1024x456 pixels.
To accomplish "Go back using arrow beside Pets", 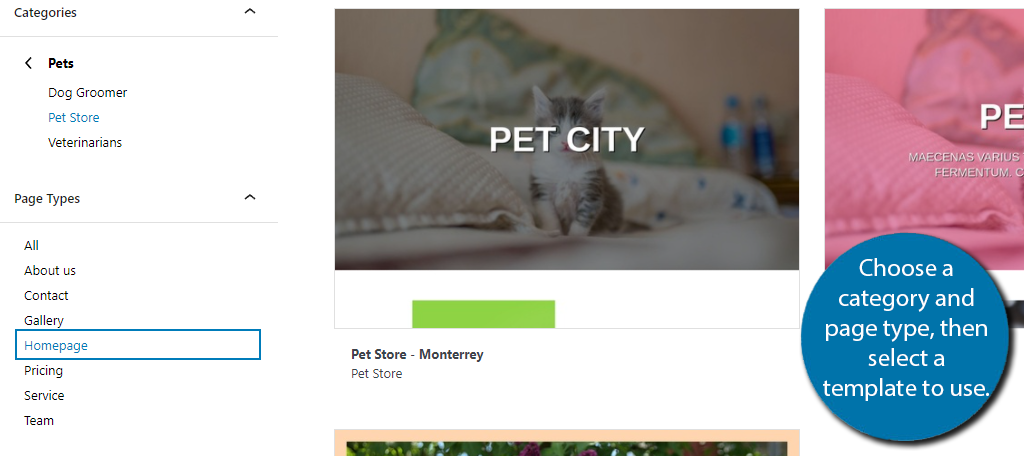I will 28,63.
